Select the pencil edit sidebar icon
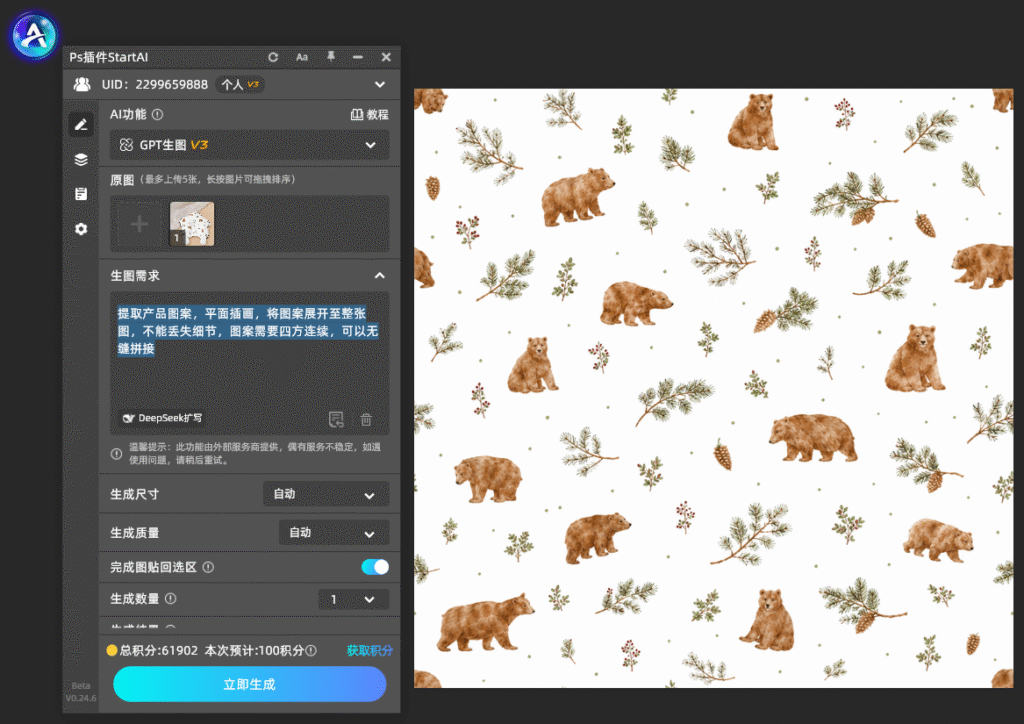This screenshot has width=1024, height=724. (x=81, y=125)
